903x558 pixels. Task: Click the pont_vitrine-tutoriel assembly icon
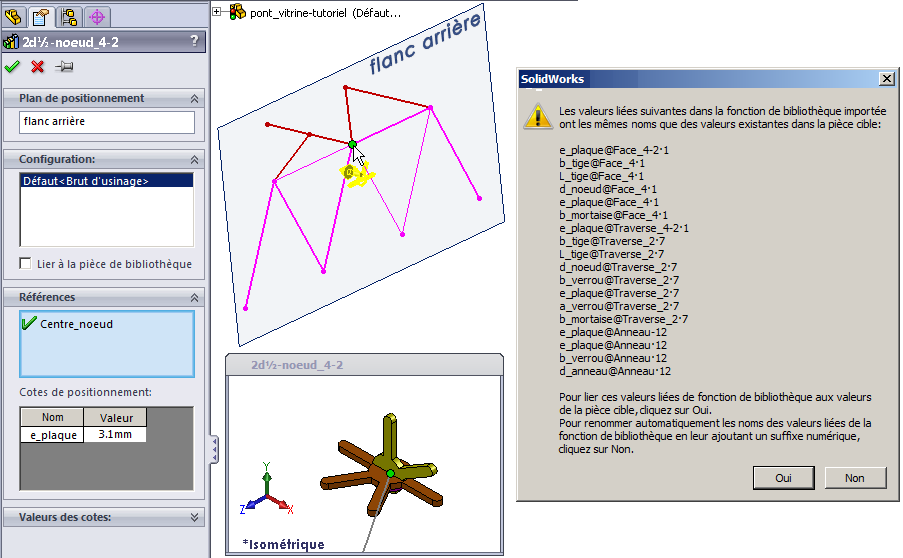pyautogui.click(x=237, y=11)
